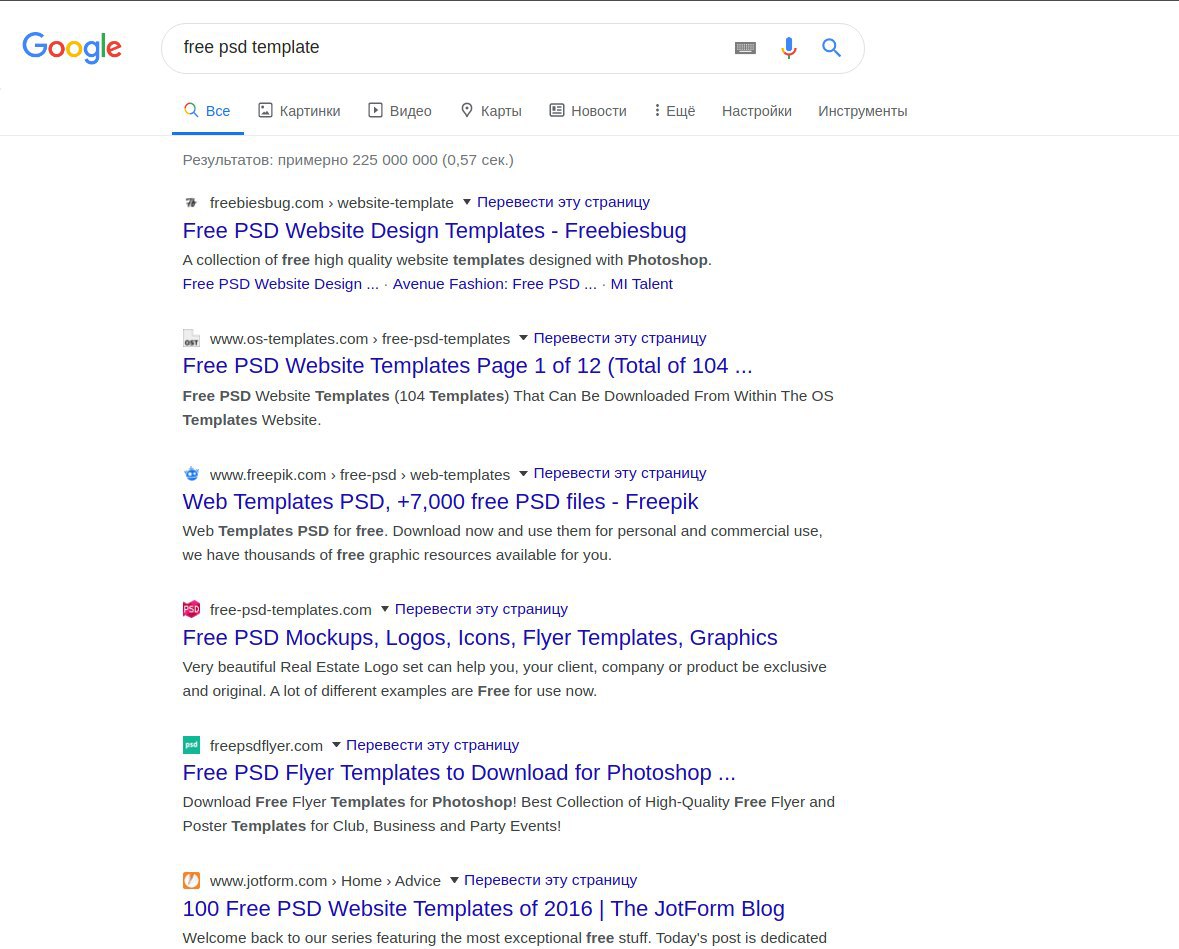The height and width of the screenshot is (949, 1179).
Task: Open 'Инструменты' search tools
Action: click(862, 111)
